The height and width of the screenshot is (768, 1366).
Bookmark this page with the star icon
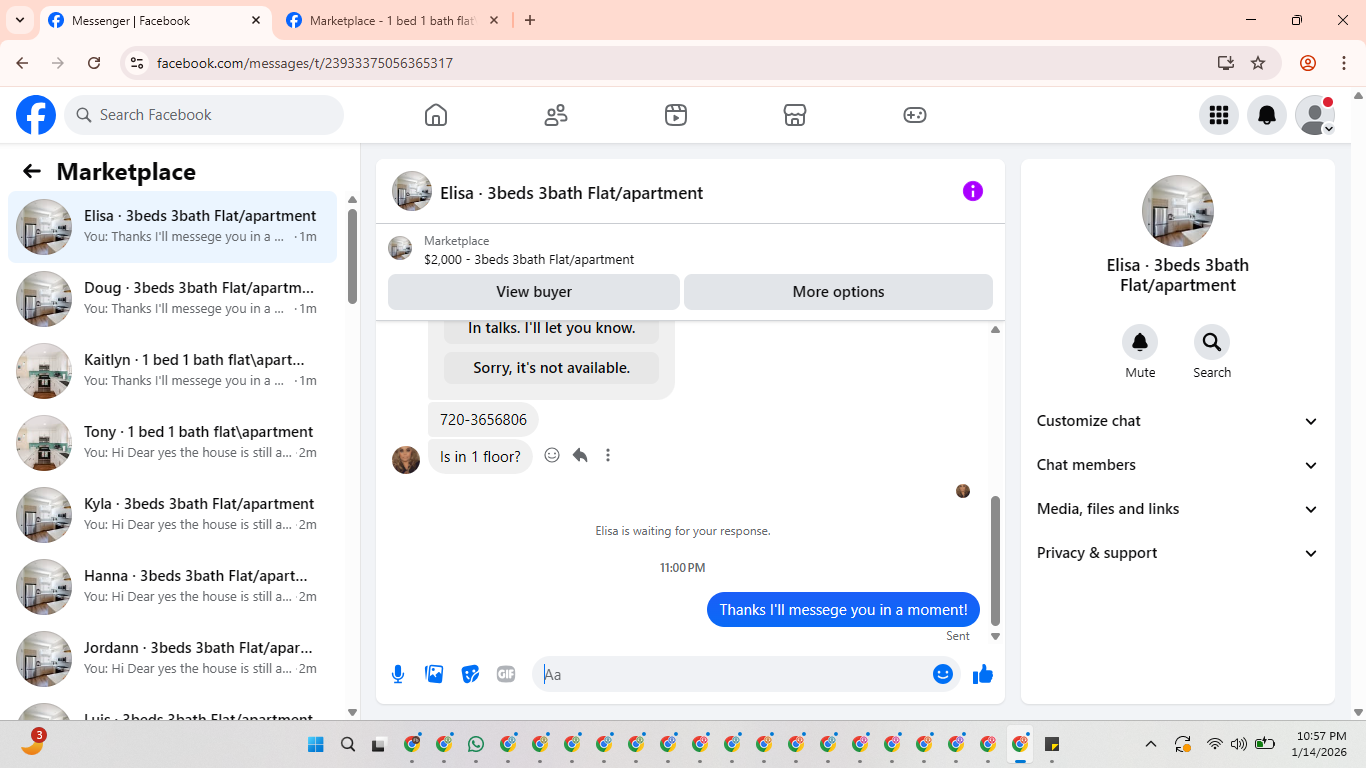1258,63
